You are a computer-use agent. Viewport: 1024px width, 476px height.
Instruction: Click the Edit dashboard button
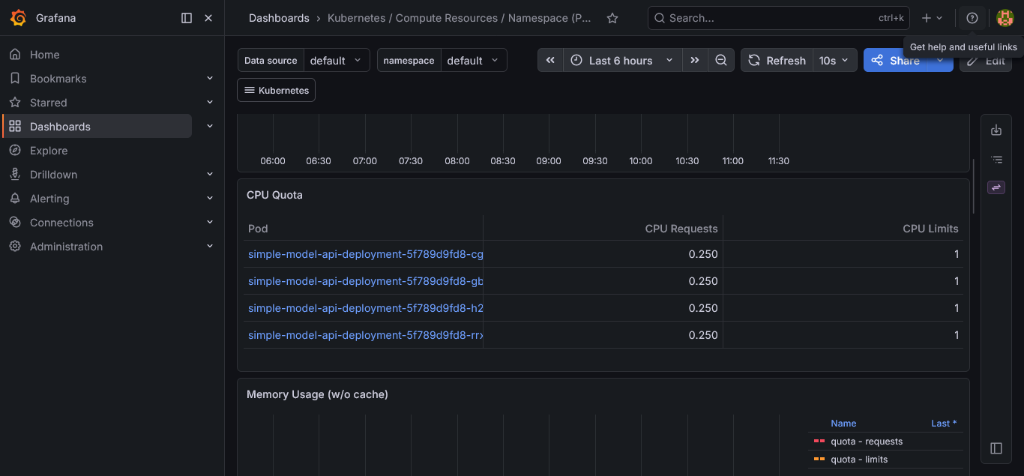[x=985, y=61]
